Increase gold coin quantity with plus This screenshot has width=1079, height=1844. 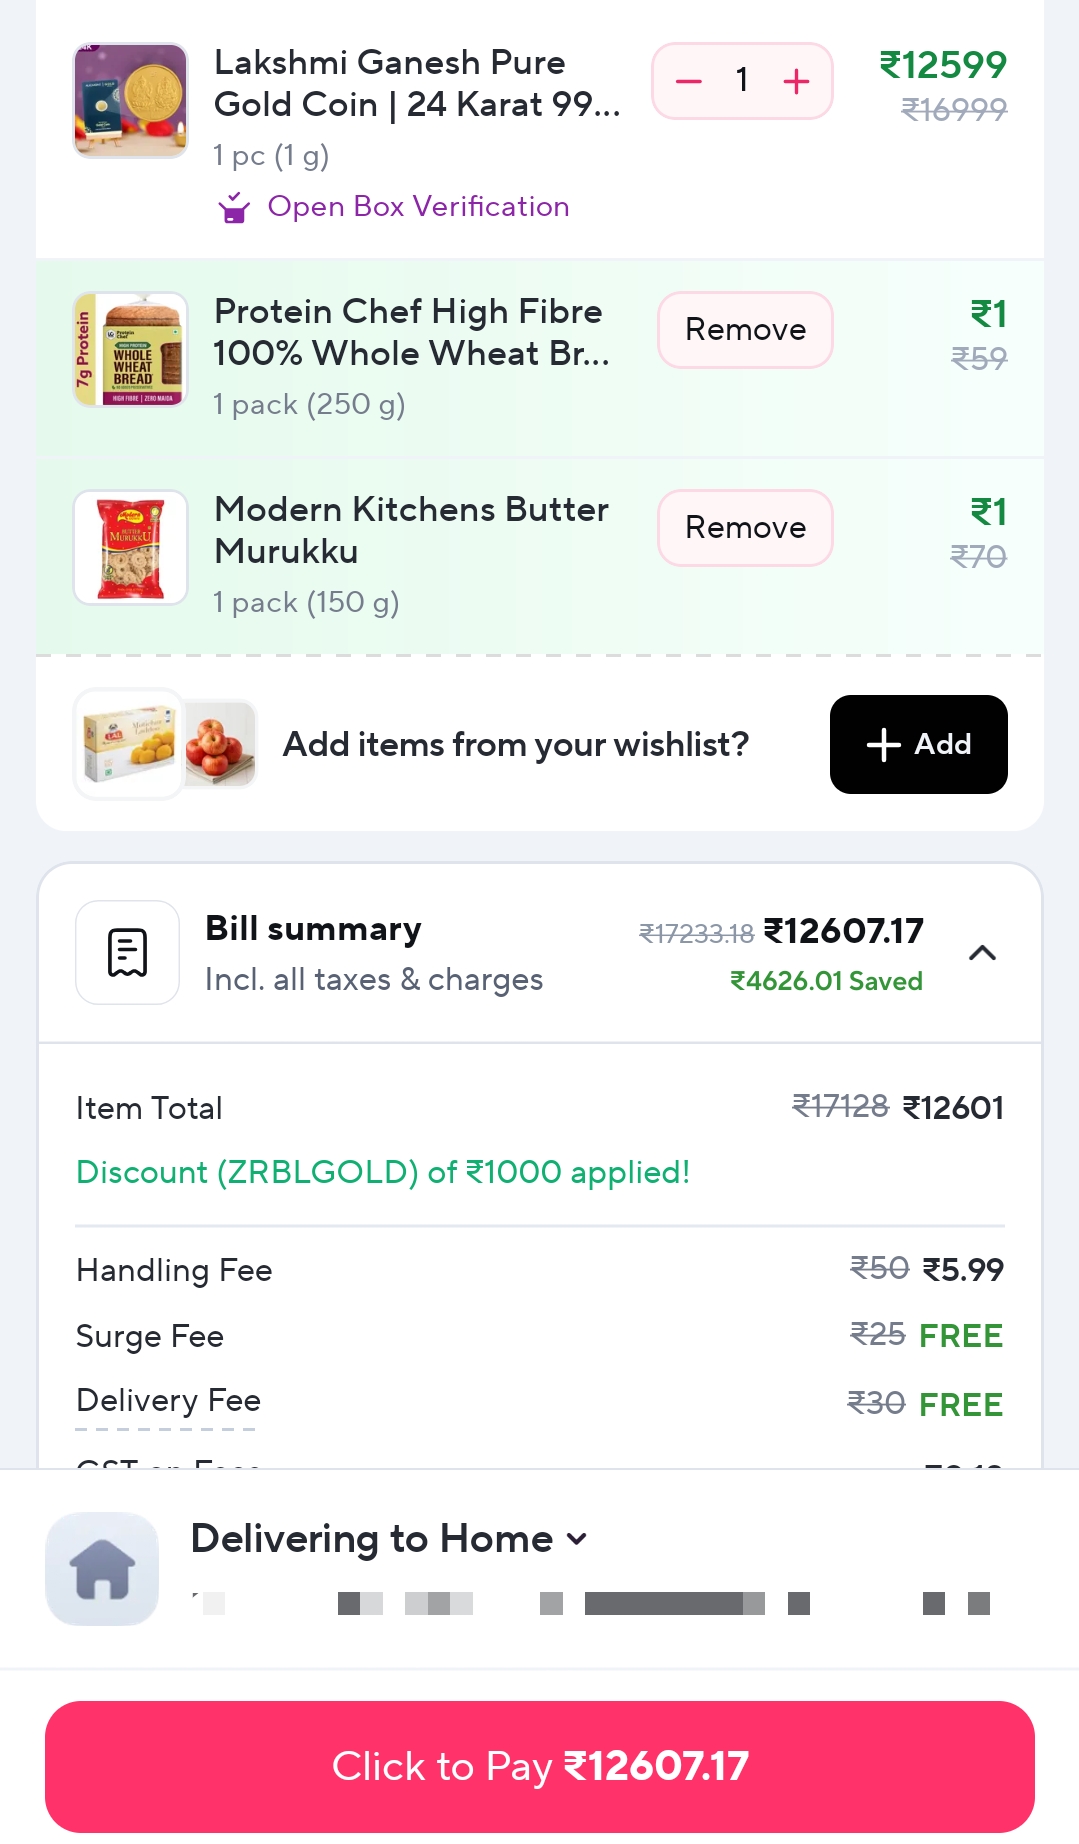pos(796,81)
